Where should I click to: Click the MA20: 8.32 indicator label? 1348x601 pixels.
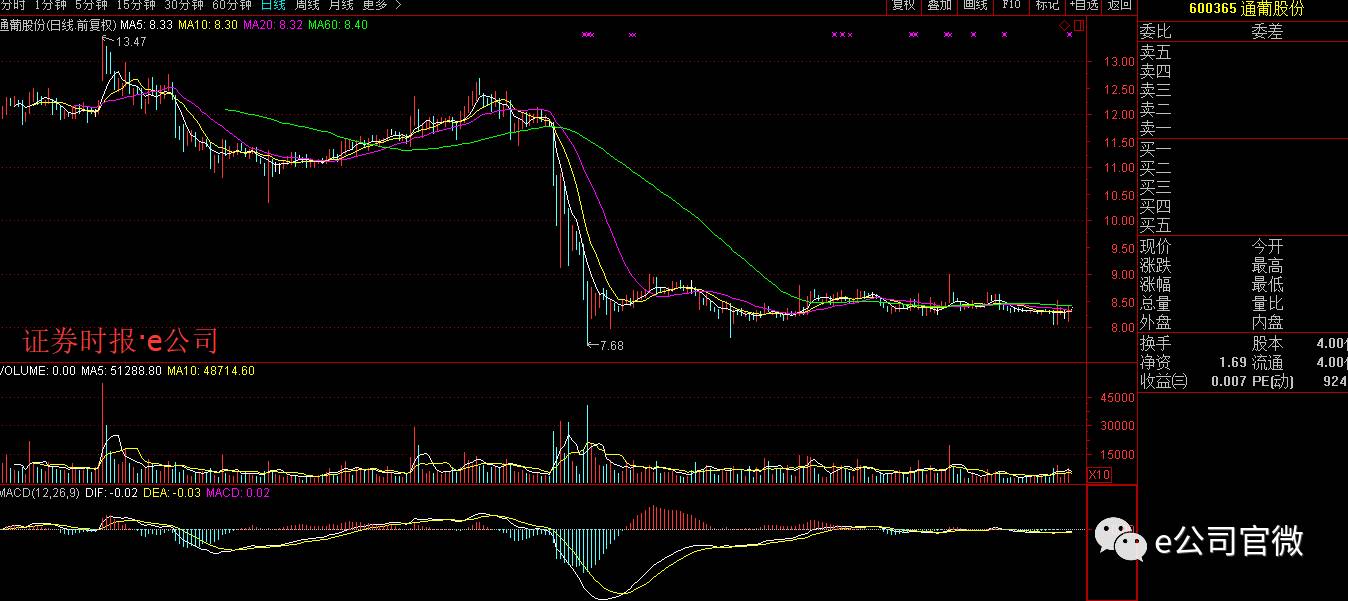pyautogui.click(x=273, y=24)
